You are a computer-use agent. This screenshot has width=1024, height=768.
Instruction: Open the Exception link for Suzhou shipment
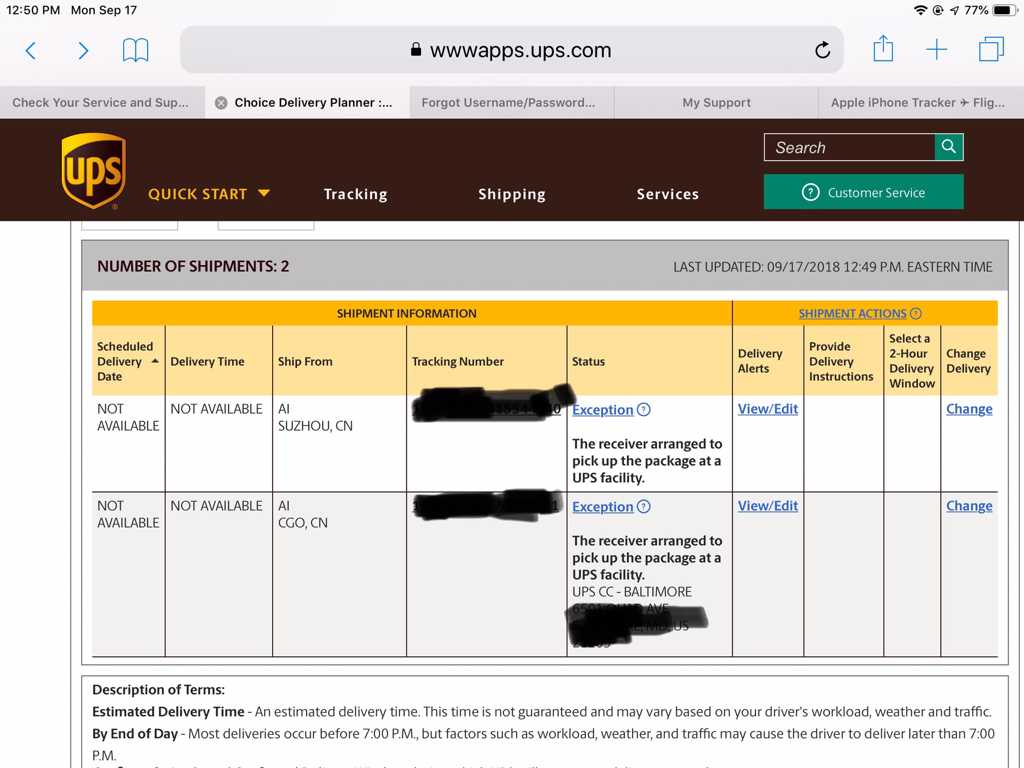pos(602,410)
